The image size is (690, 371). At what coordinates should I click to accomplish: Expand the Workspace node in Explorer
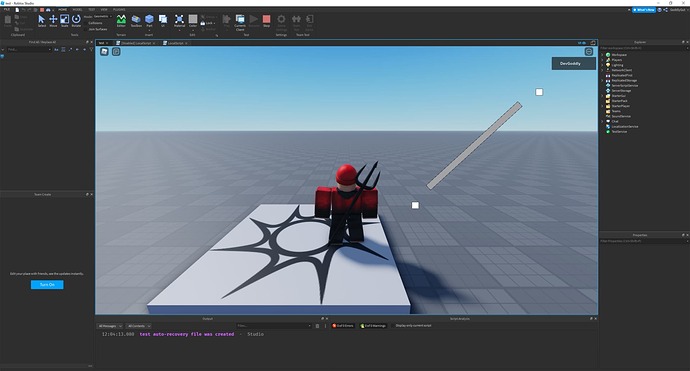pyautogui.click(x=602, y=55)
